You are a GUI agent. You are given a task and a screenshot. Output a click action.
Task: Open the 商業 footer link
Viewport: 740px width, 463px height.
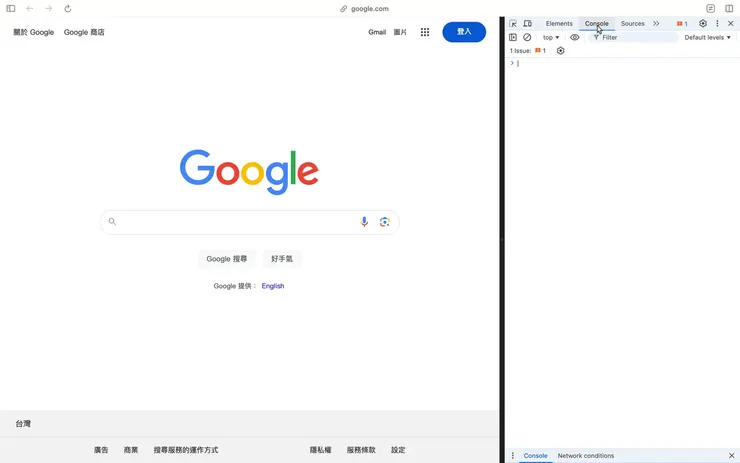click(131, 450)
